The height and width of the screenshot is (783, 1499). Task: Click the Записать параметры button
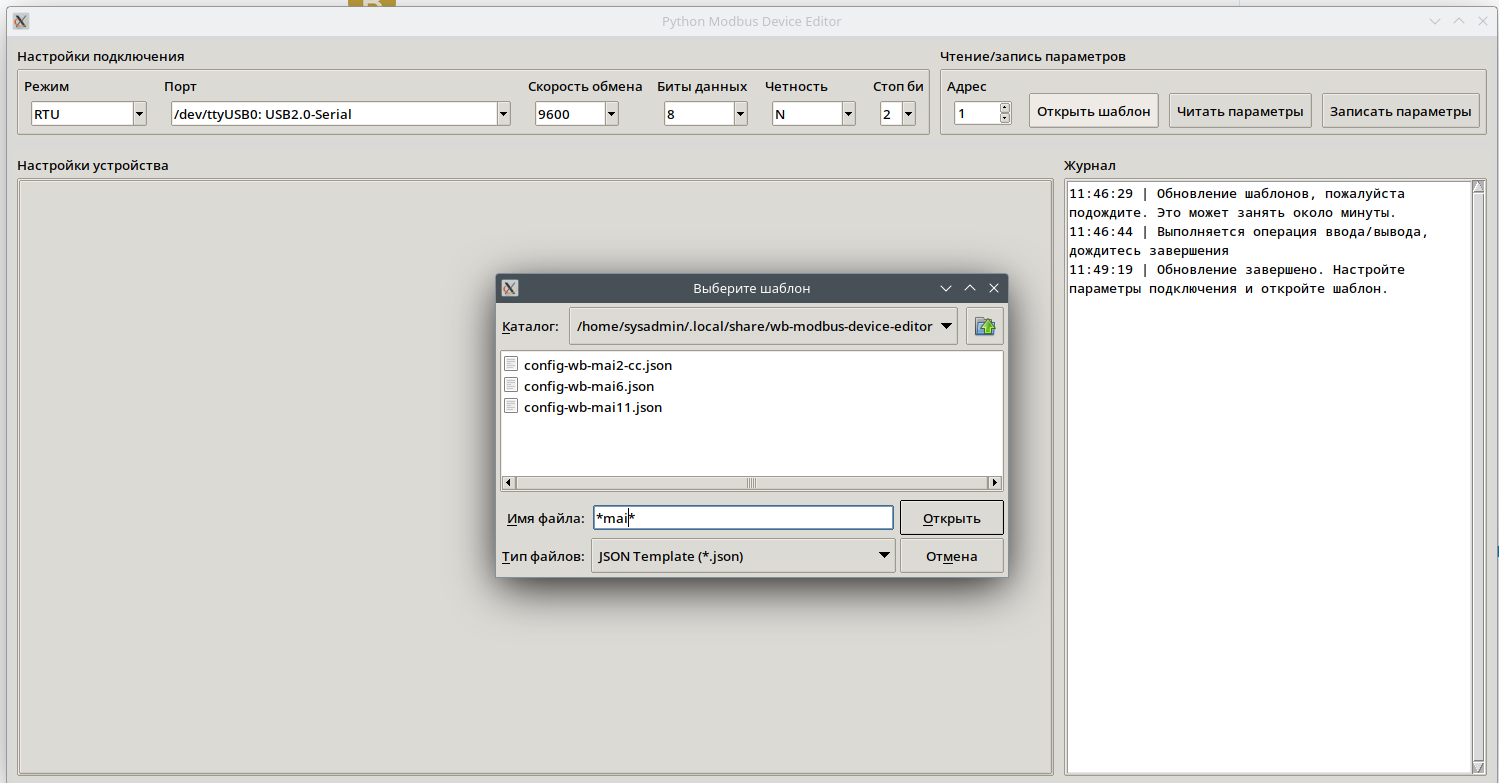[x=1400, y=111]
